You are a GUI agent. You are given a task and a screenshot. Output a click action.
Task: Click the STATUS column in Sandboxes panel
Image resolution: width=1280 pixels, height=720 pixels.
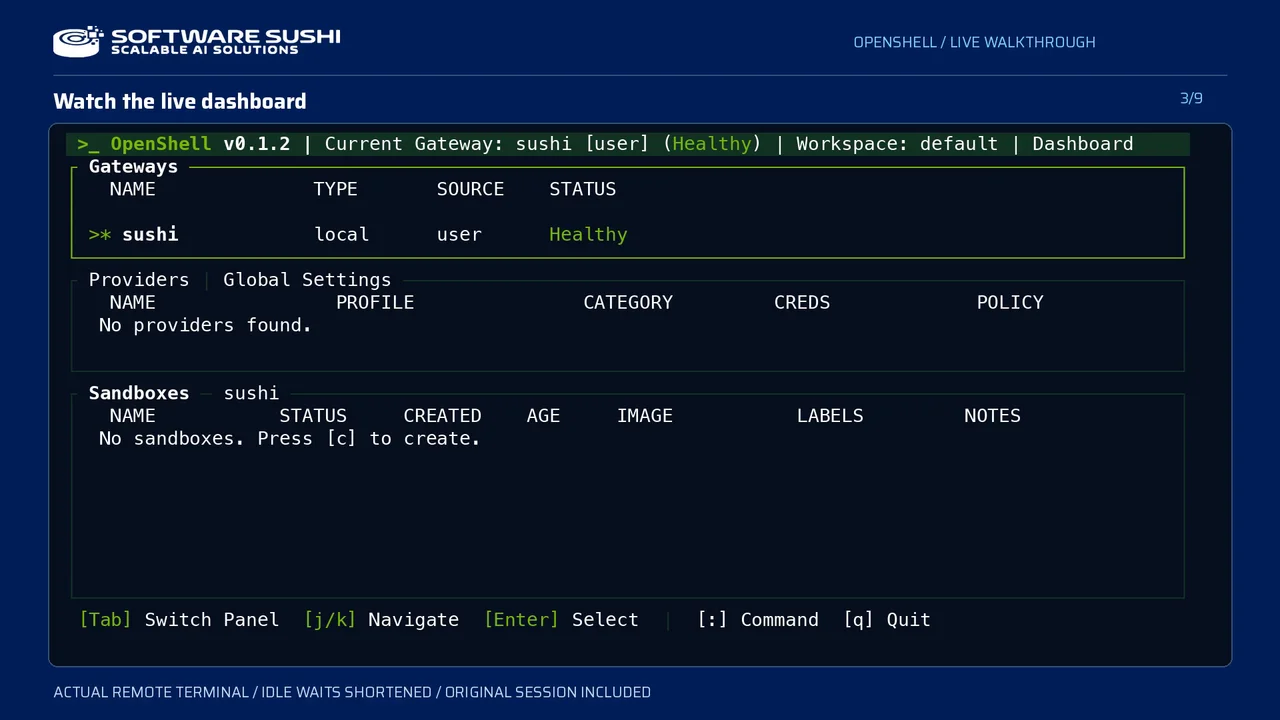[x=313, y=416]
